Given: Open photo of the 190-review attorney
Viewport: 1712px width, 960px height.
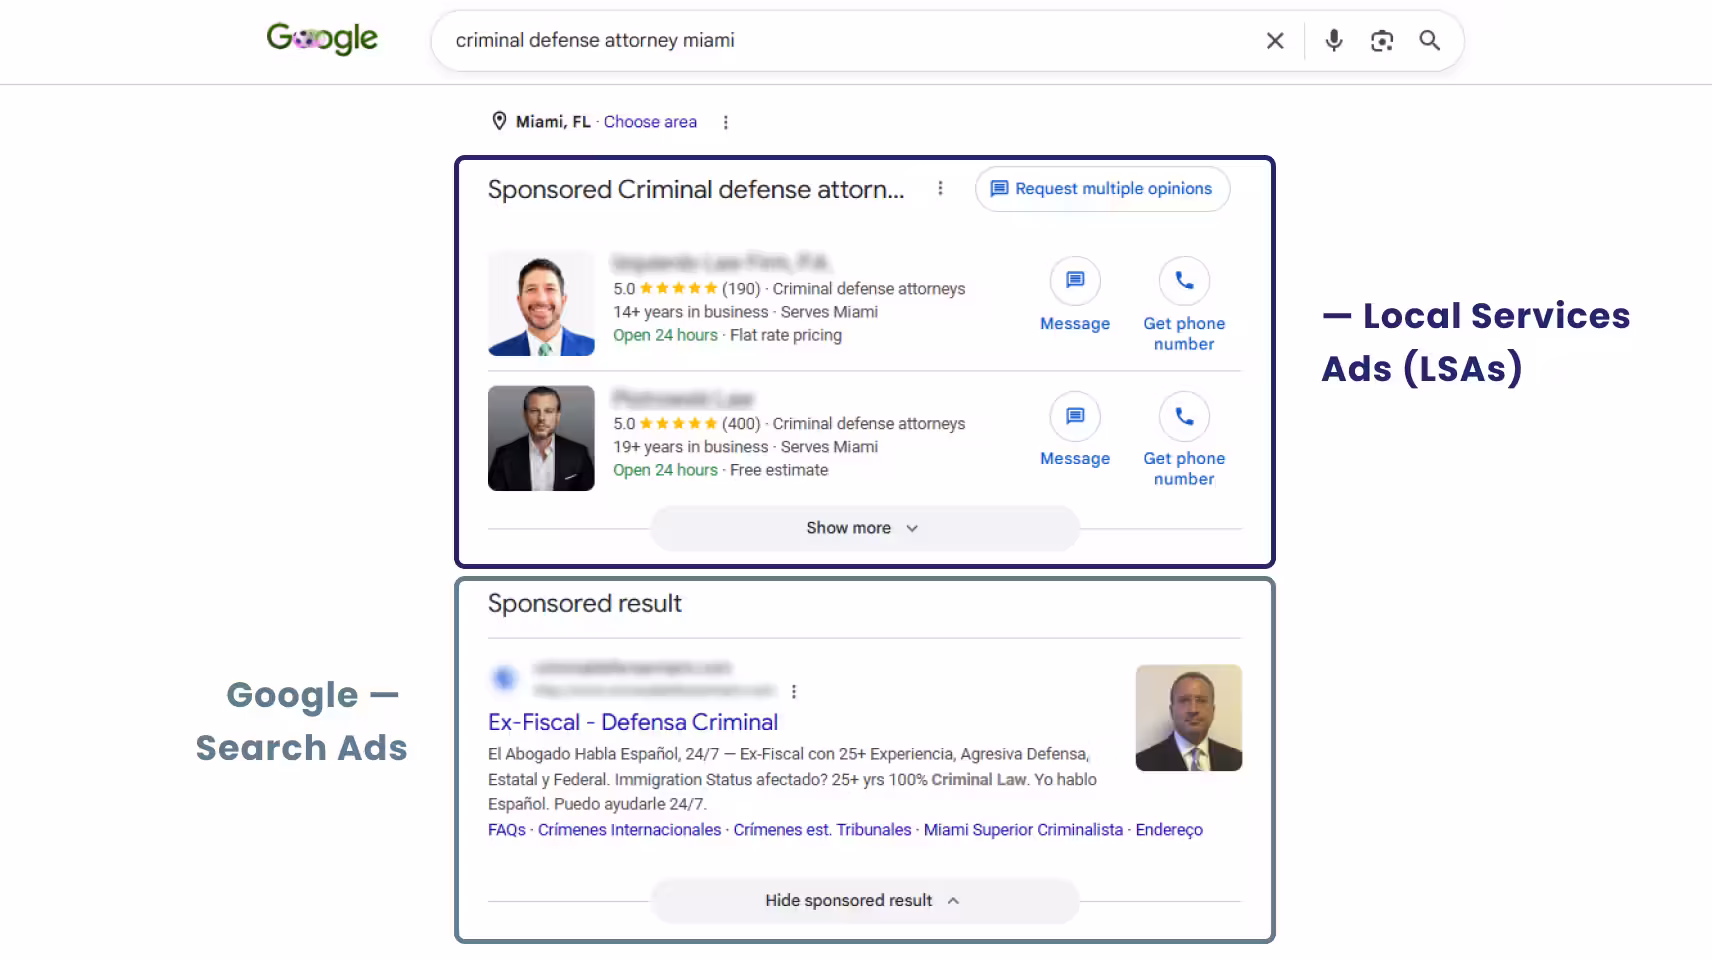Looking at the screenshot, I should [541, 303].
